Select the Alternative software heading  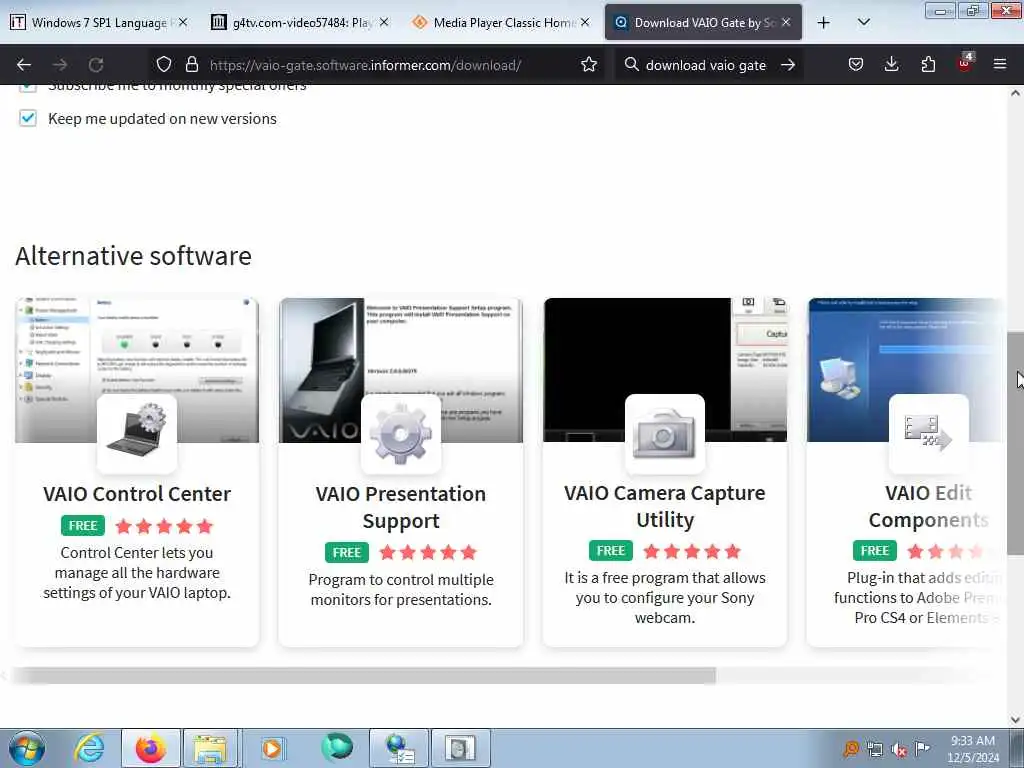(x=133, y=255)
